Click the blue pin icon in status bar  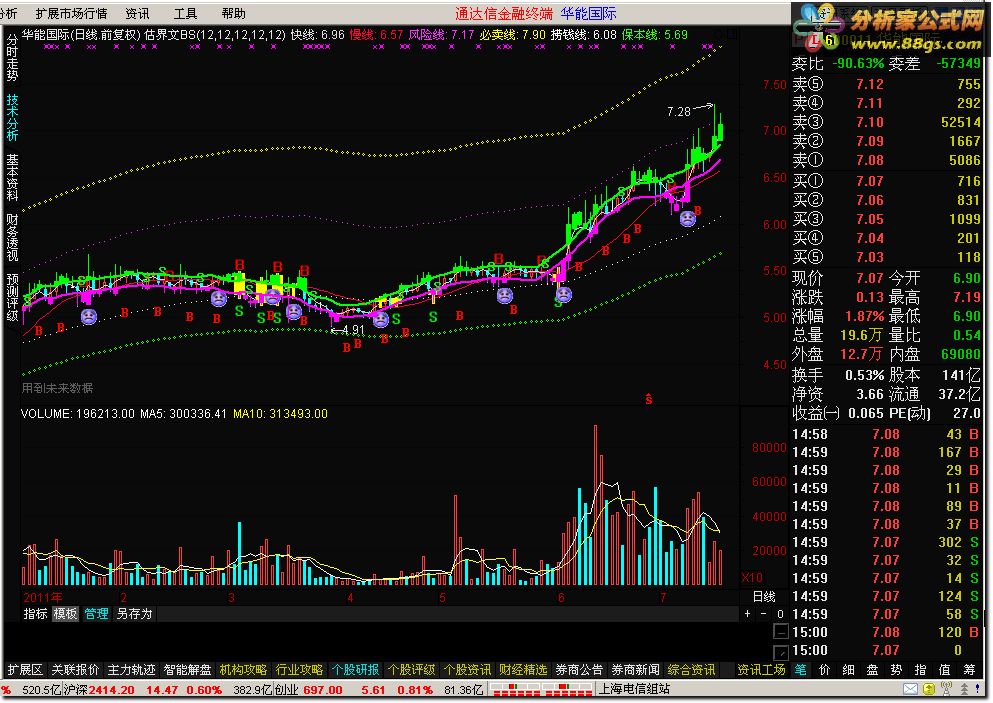point(978,689)
